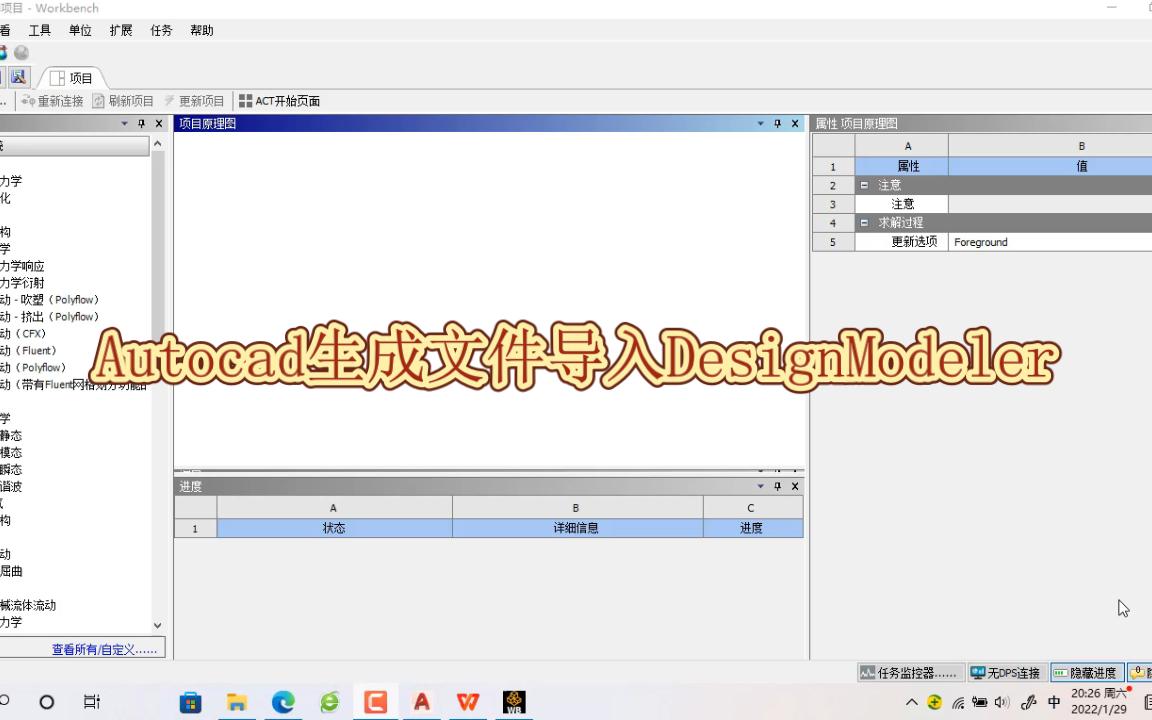Click the 无DPS连接 status indicator
The image size is (1152, 720).
pyautogui.click(x=1005, y=672)
